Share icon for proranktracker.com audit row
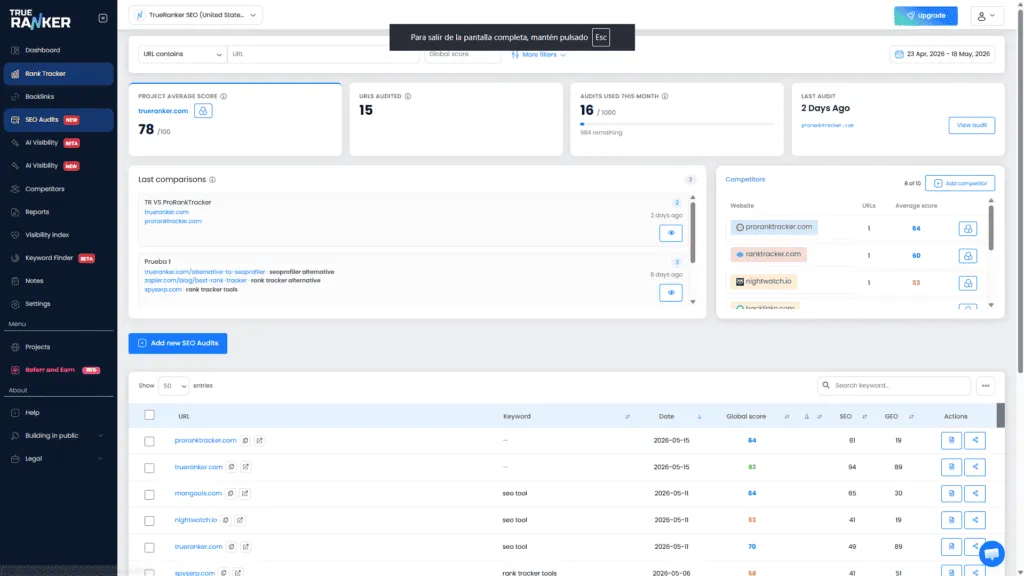Viewport: 1024px width, 576px height. [975, 440]
